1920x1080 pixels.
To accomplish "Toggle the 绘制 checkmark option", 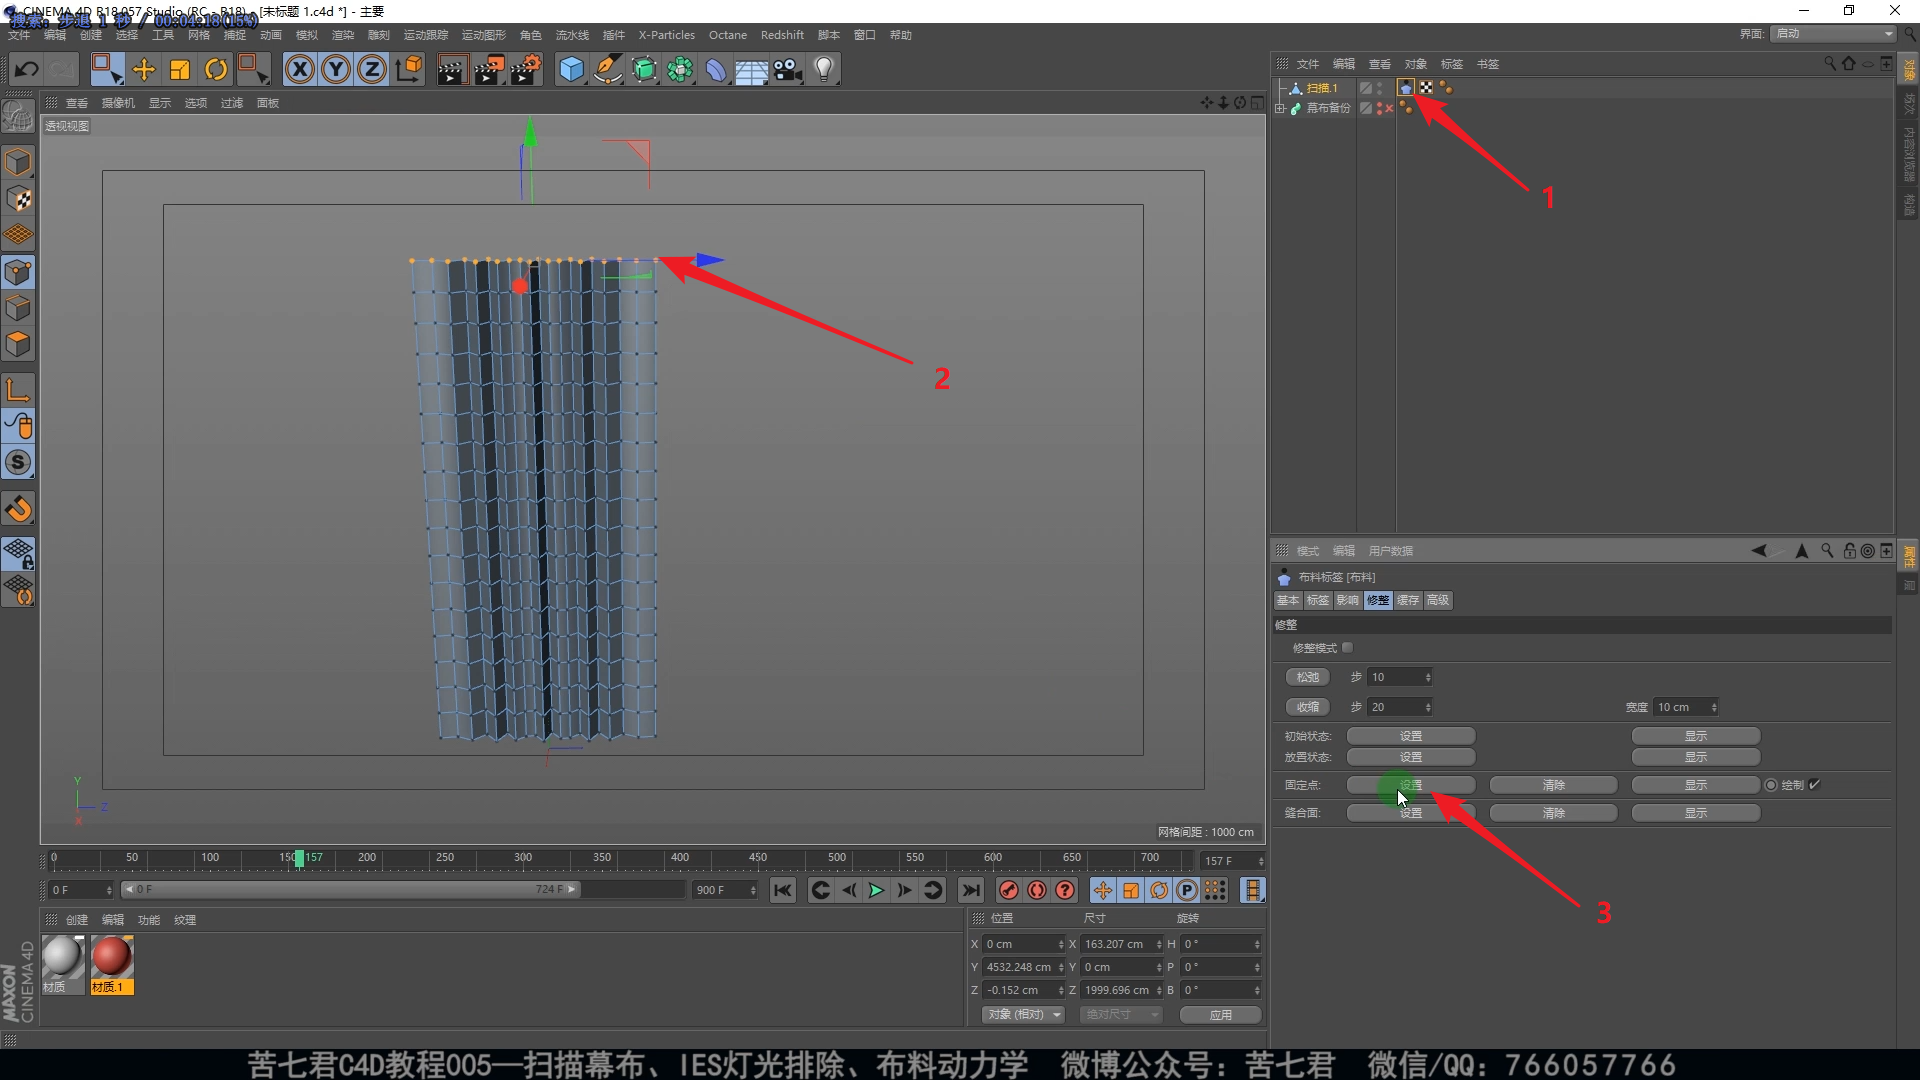I will click(1814, 785).
